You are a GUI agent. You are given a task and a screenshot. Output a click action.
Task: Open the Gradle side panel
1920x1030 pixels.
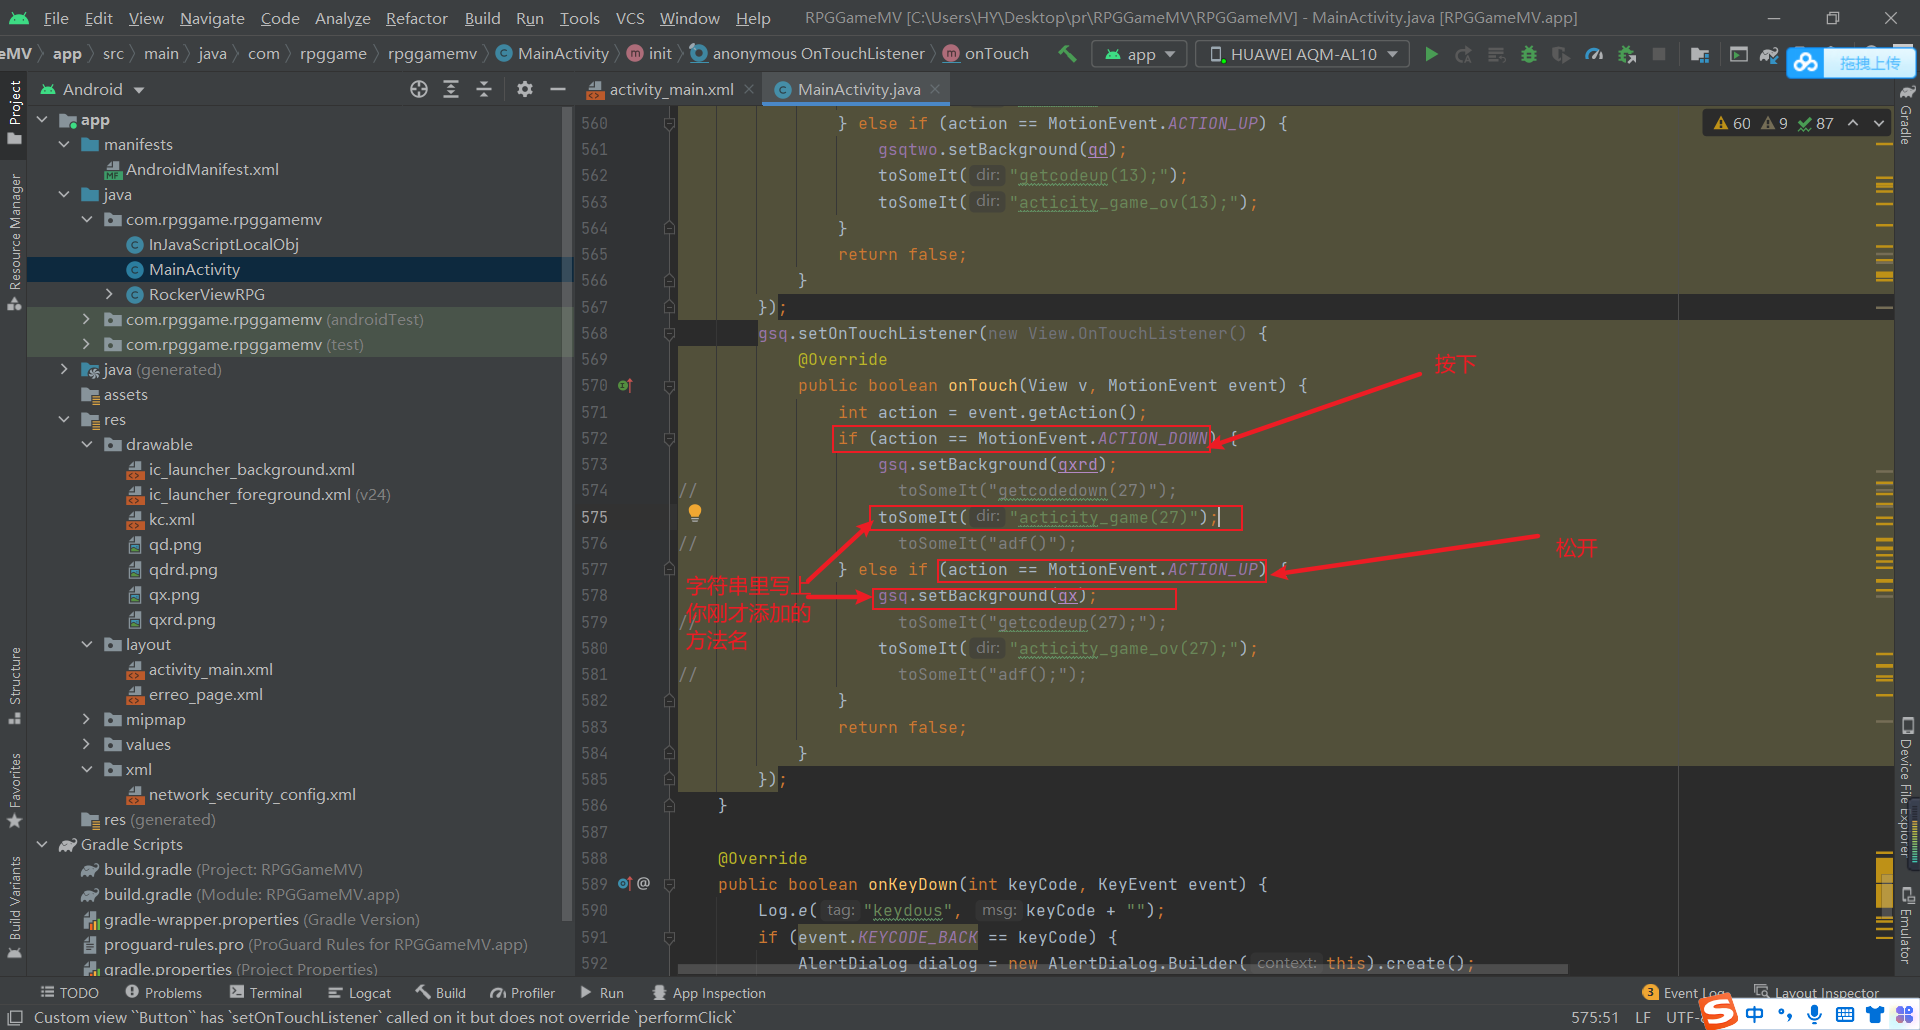1906,116
